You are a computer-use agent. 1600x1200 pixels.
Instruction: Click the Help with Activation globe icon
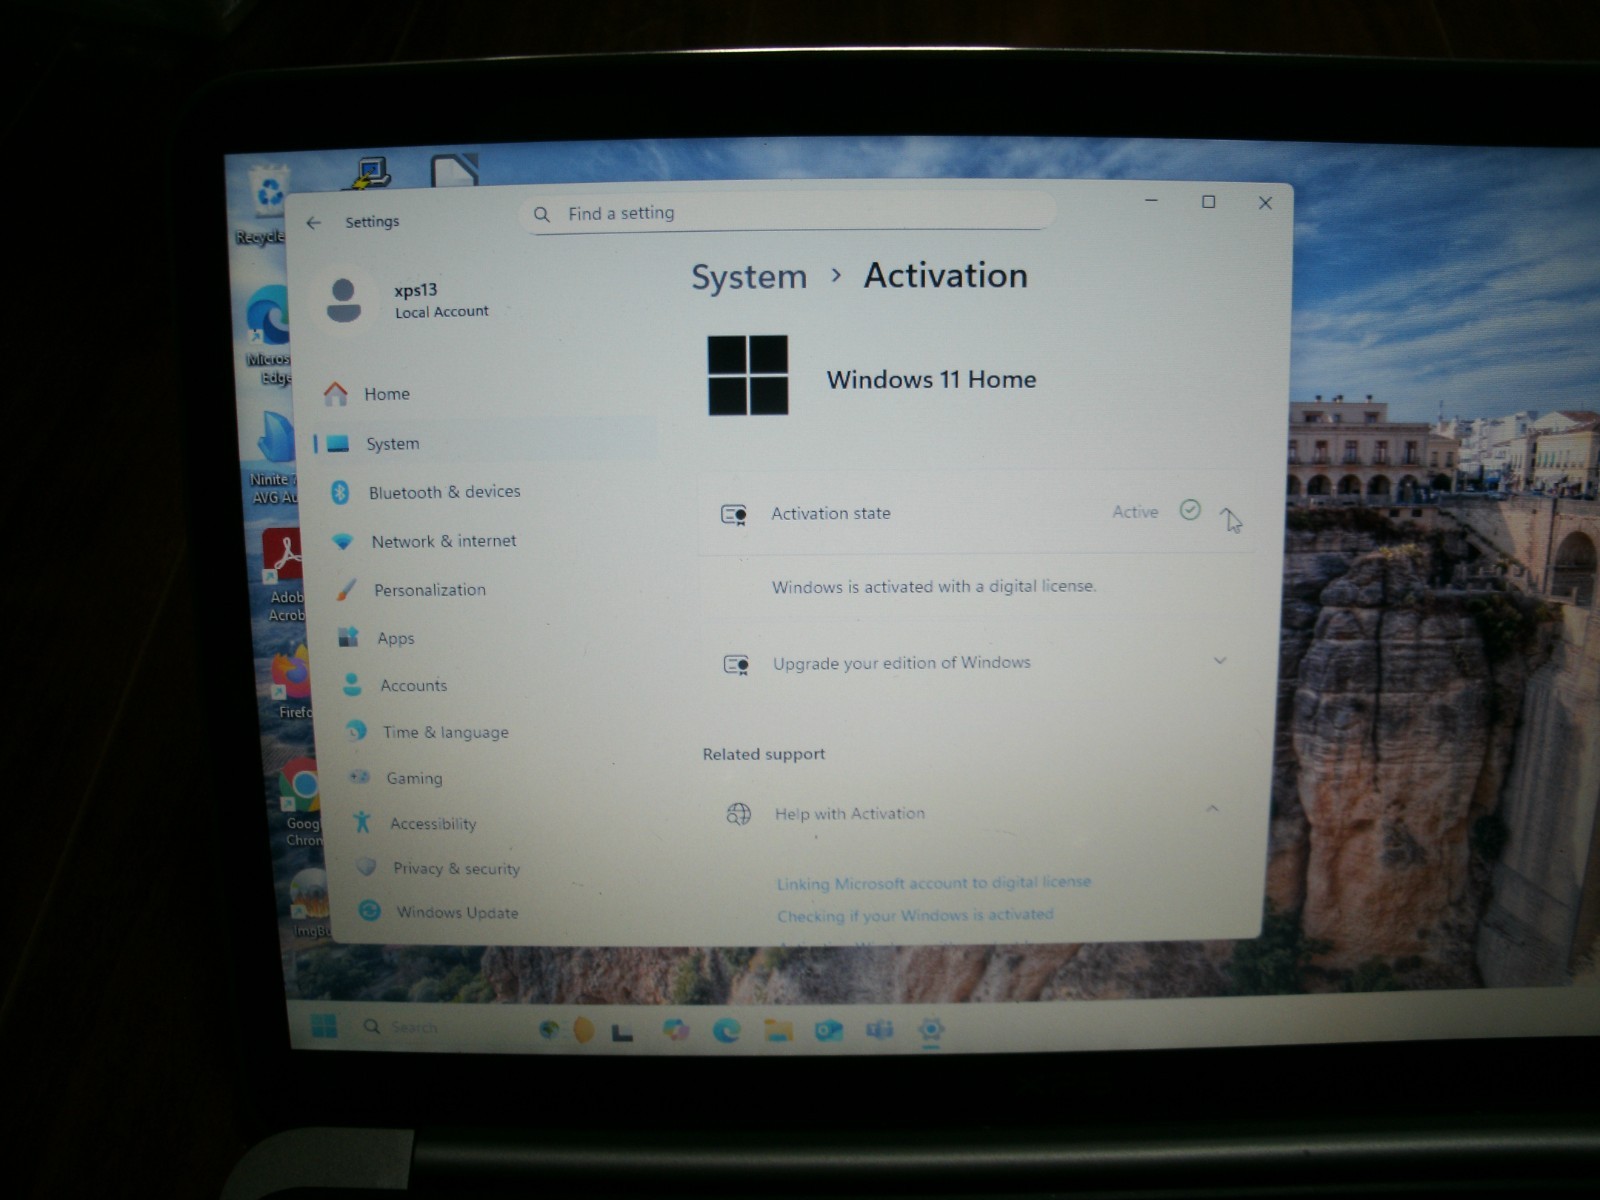click(x=738, y=814)
